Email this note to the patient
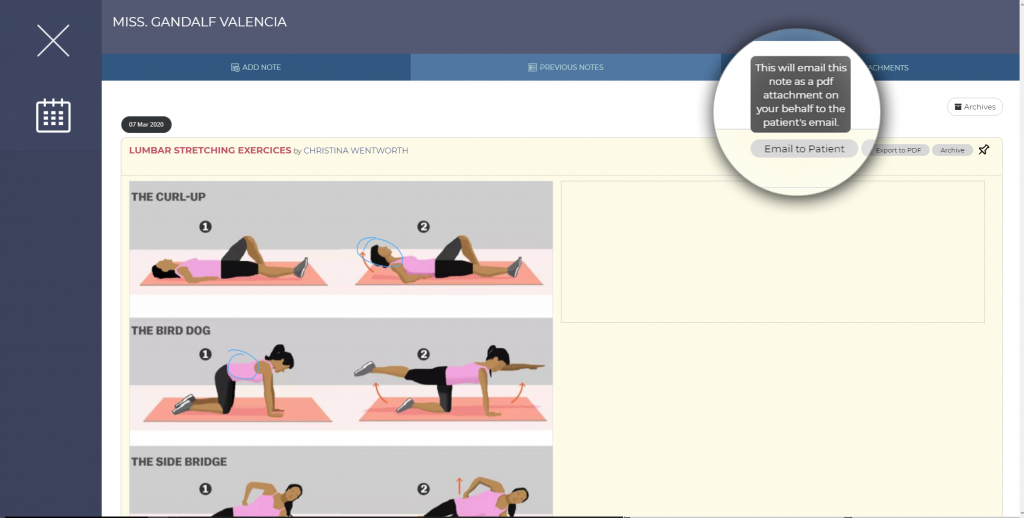1024x518 pixels. click(804, 149)
